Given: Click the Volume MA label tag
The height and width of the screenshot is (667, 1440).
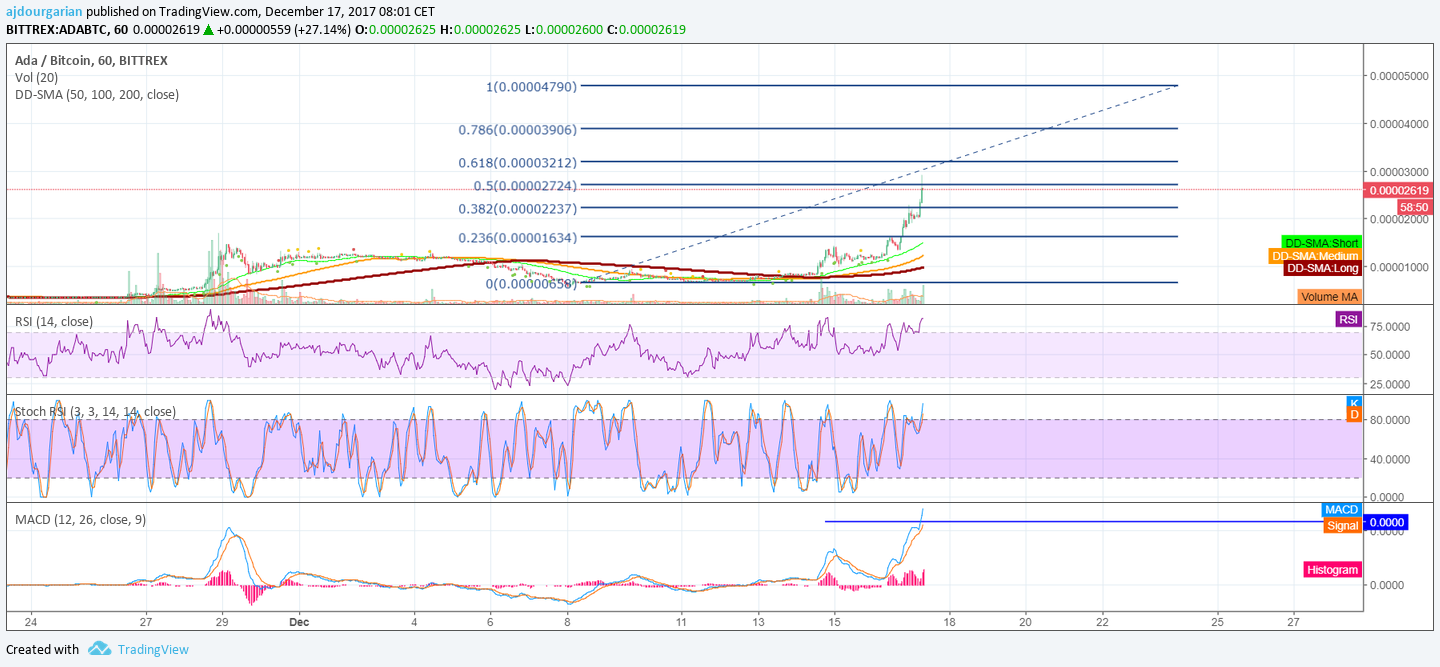Looking at the screenshot, I should pyautogui.click(x=1329, y=296).
